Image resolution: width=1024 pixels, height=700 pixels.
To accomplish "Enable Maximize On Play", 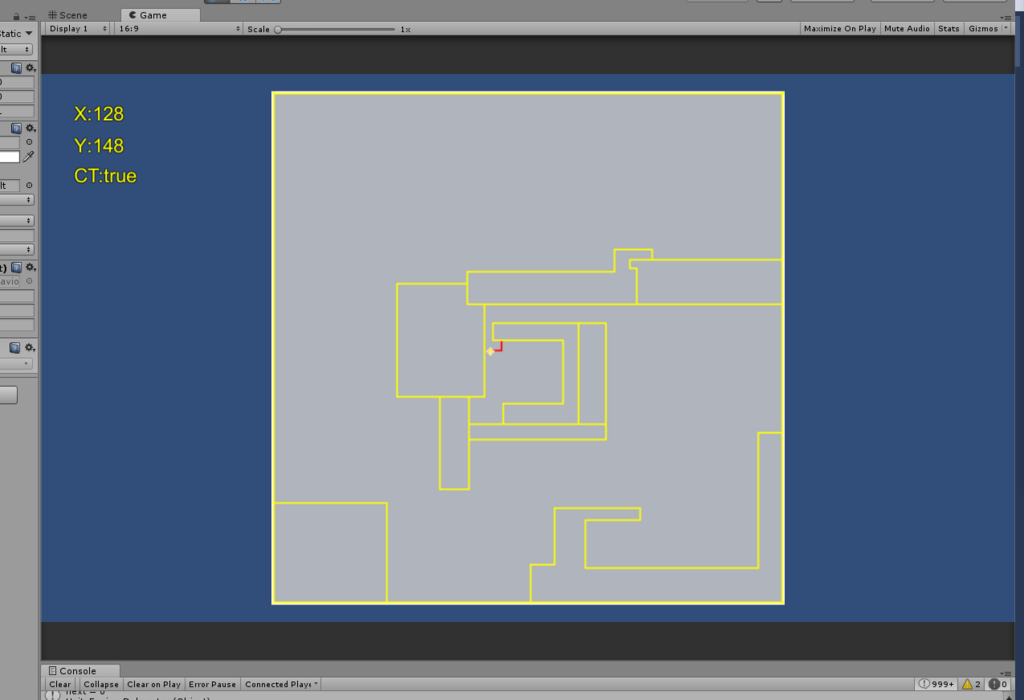I will tap(840, 29).
